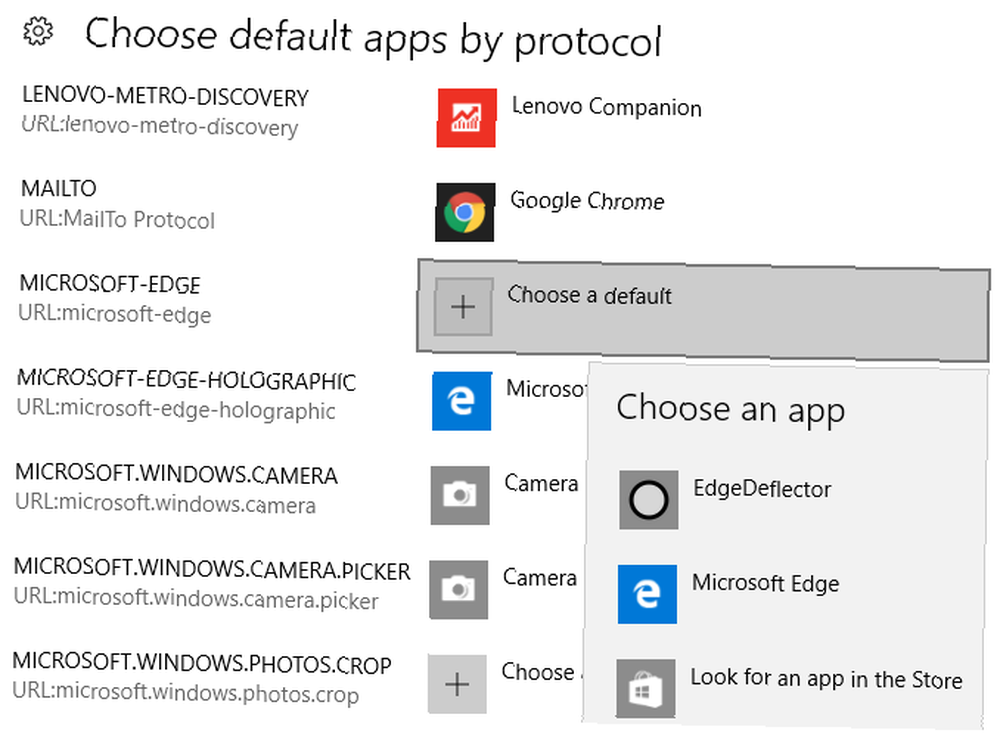Click the Google Chrome icon for MAILTO
This screenshot has width=1000, height=733.
pos(465,212)
